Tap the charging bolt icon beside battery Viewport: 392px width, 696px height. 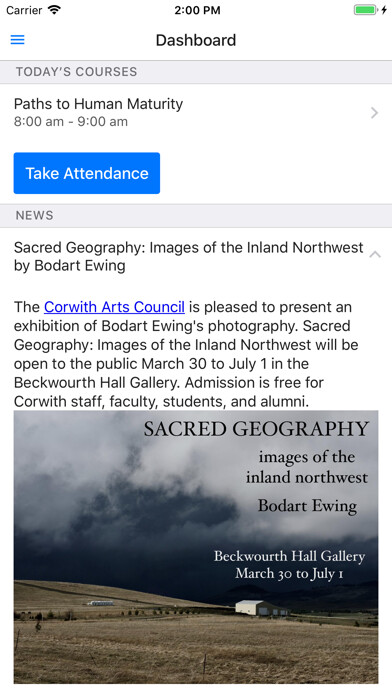[384, 10]
